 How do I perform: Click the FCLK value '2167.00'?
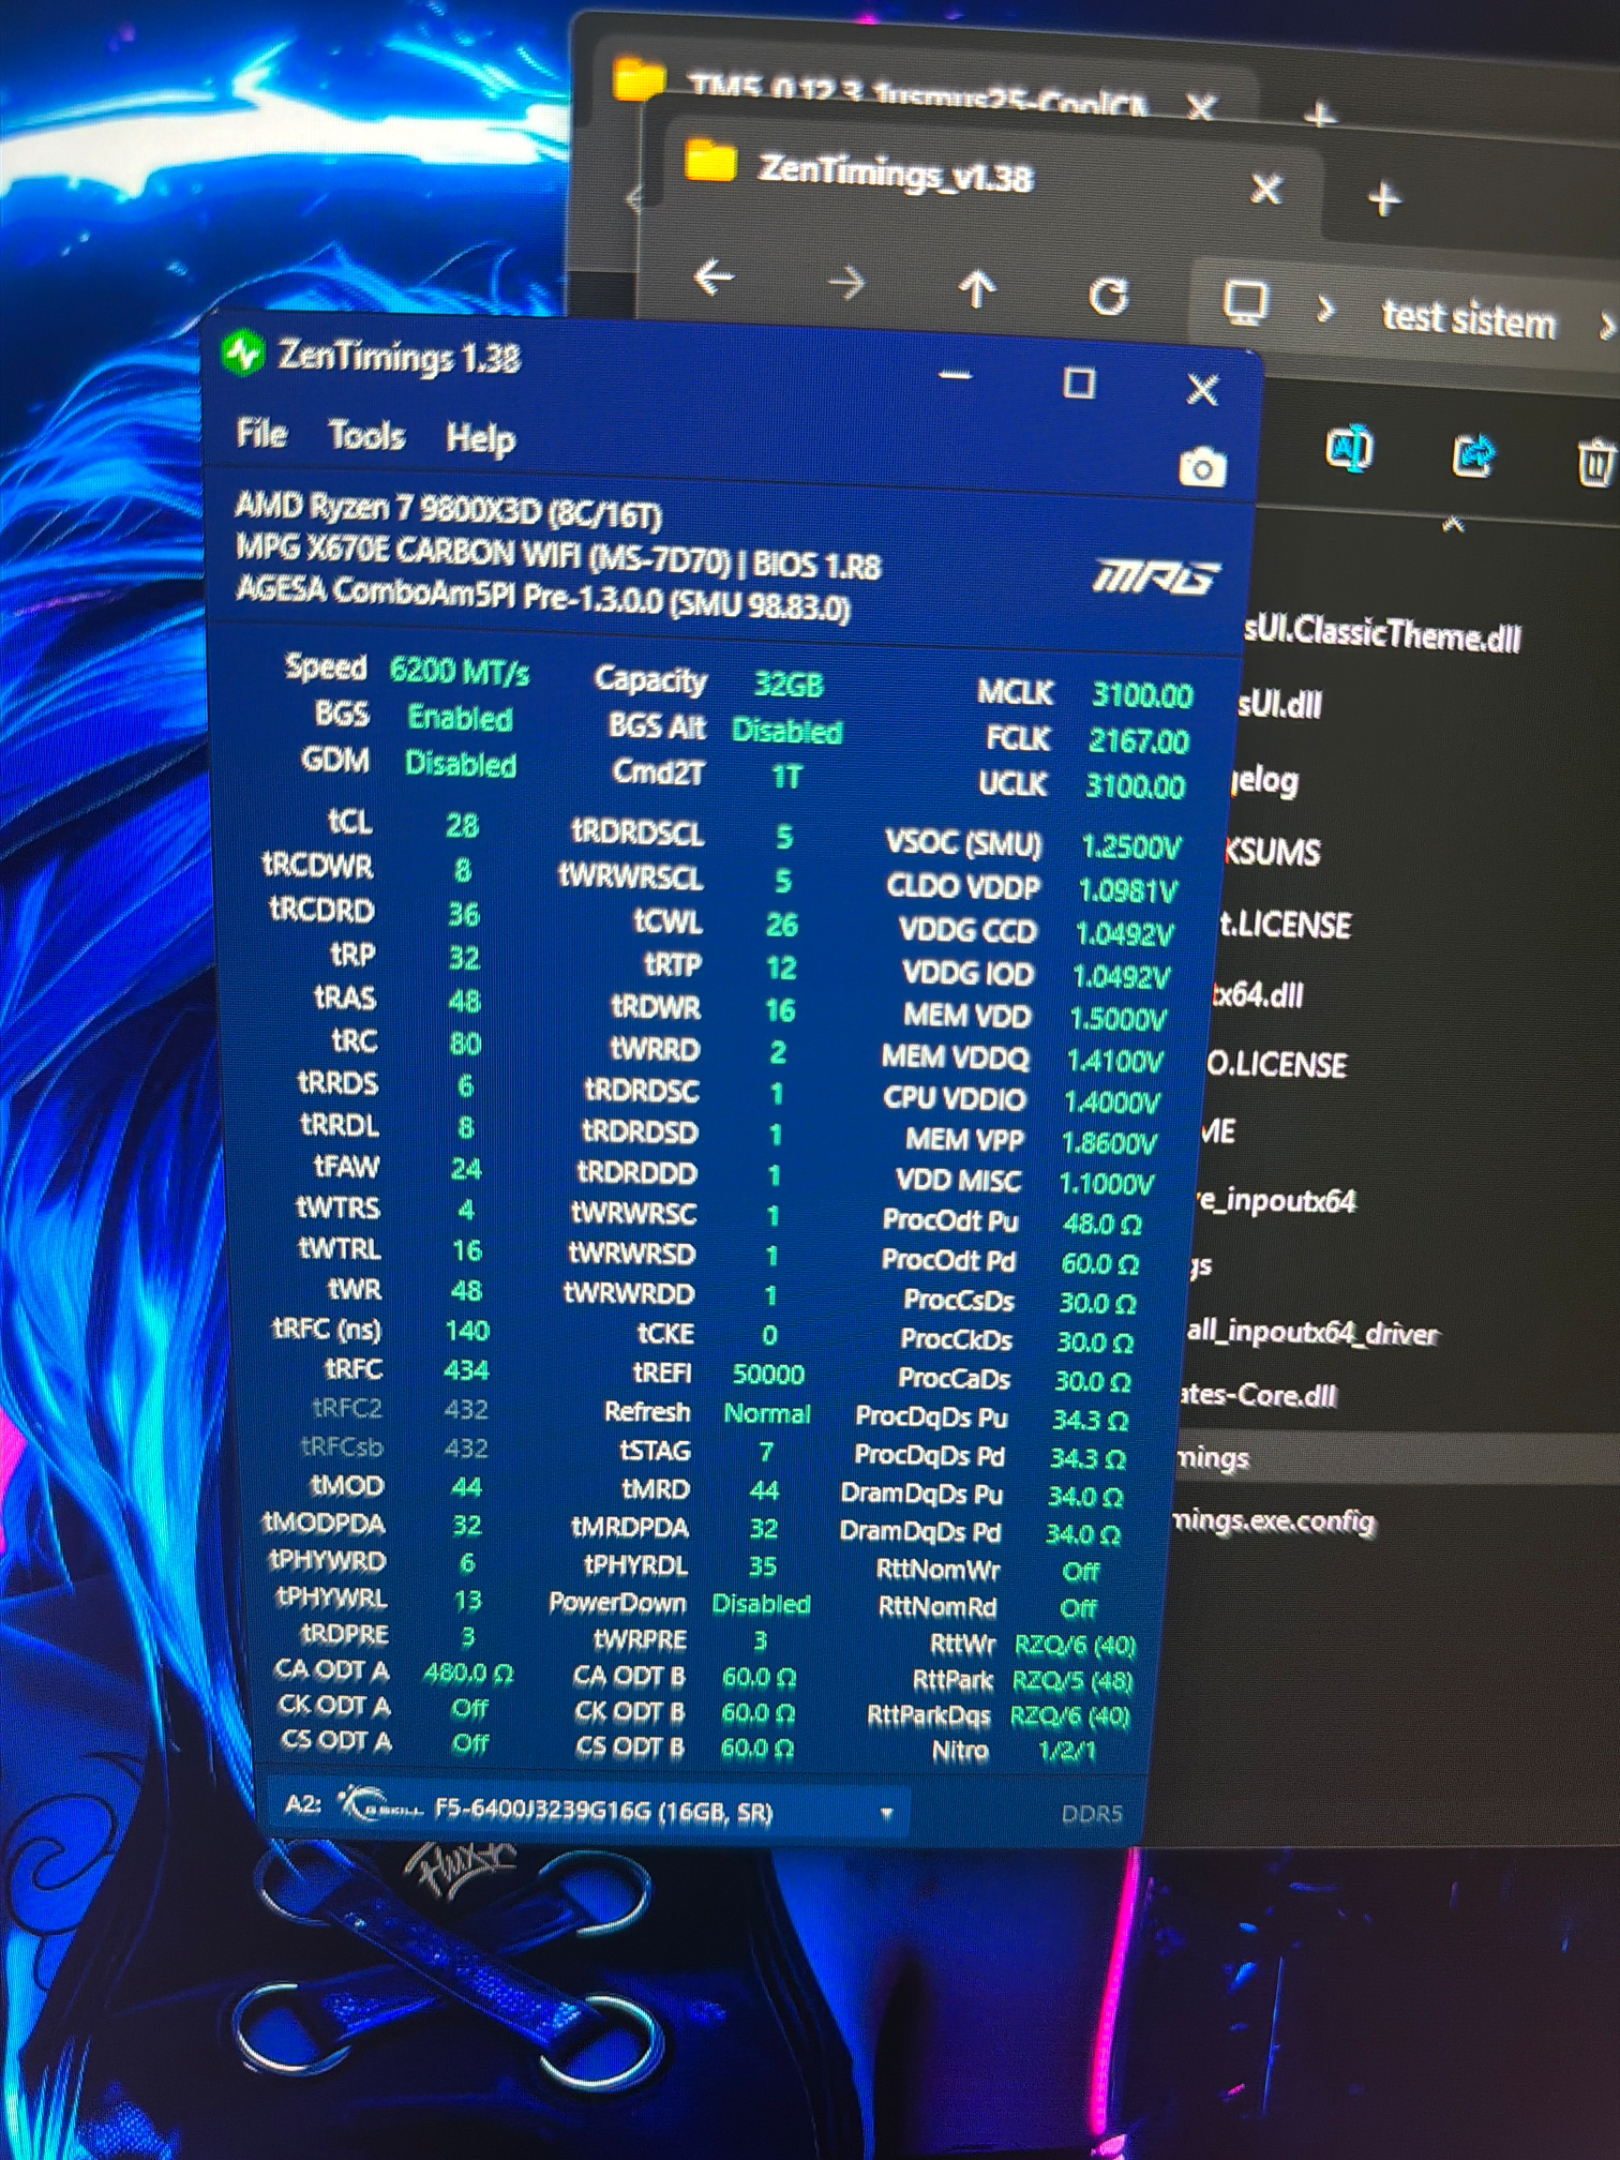click(1139, 741)
